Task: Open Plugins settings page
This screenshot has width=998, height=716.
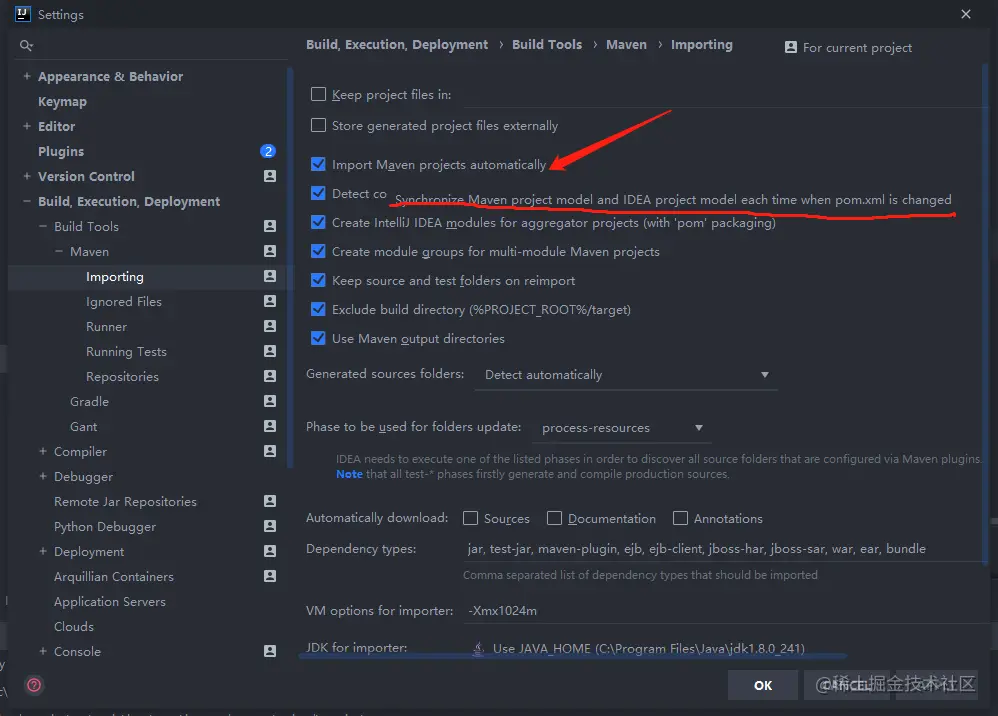Action: 61,151
